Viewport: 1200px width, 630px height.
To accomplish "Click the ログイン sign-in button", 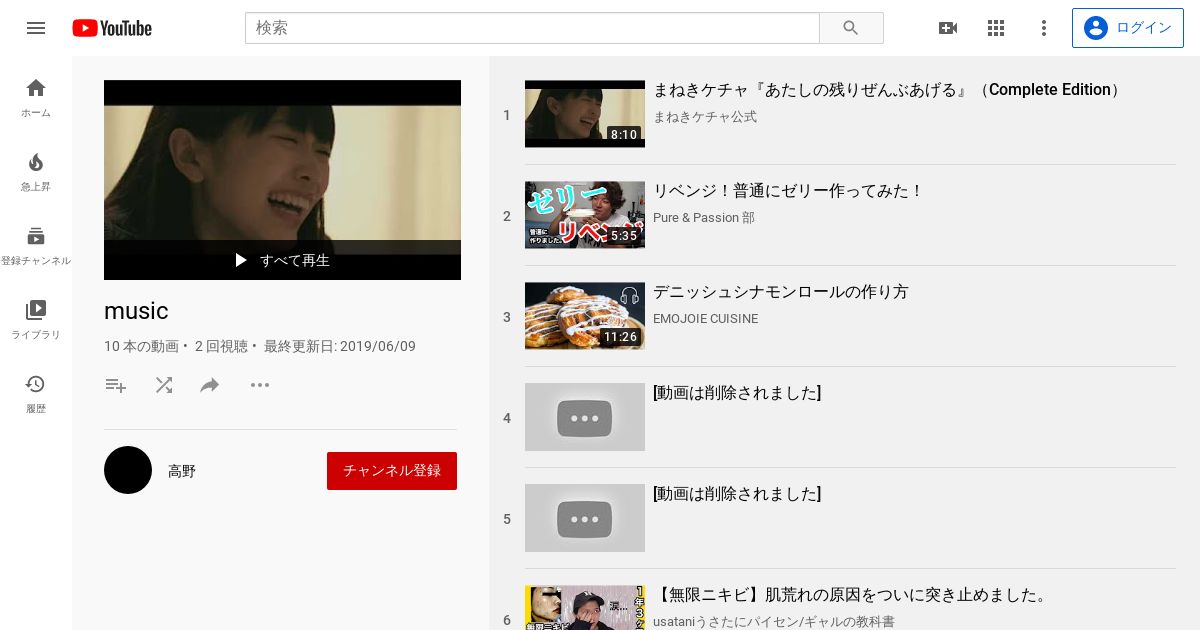I will 1127,28.
